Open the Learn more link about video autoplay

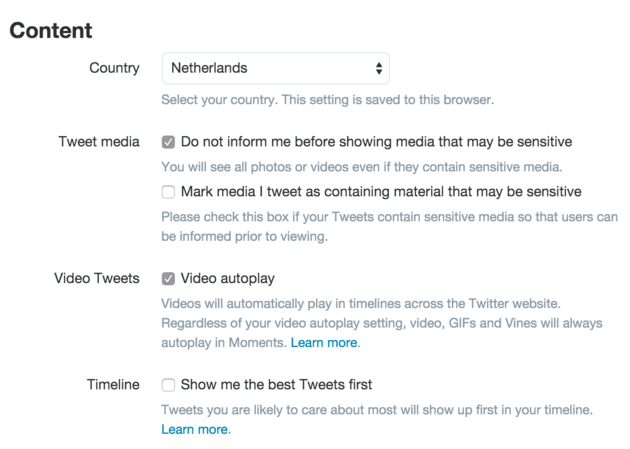[x=324, y=343]
